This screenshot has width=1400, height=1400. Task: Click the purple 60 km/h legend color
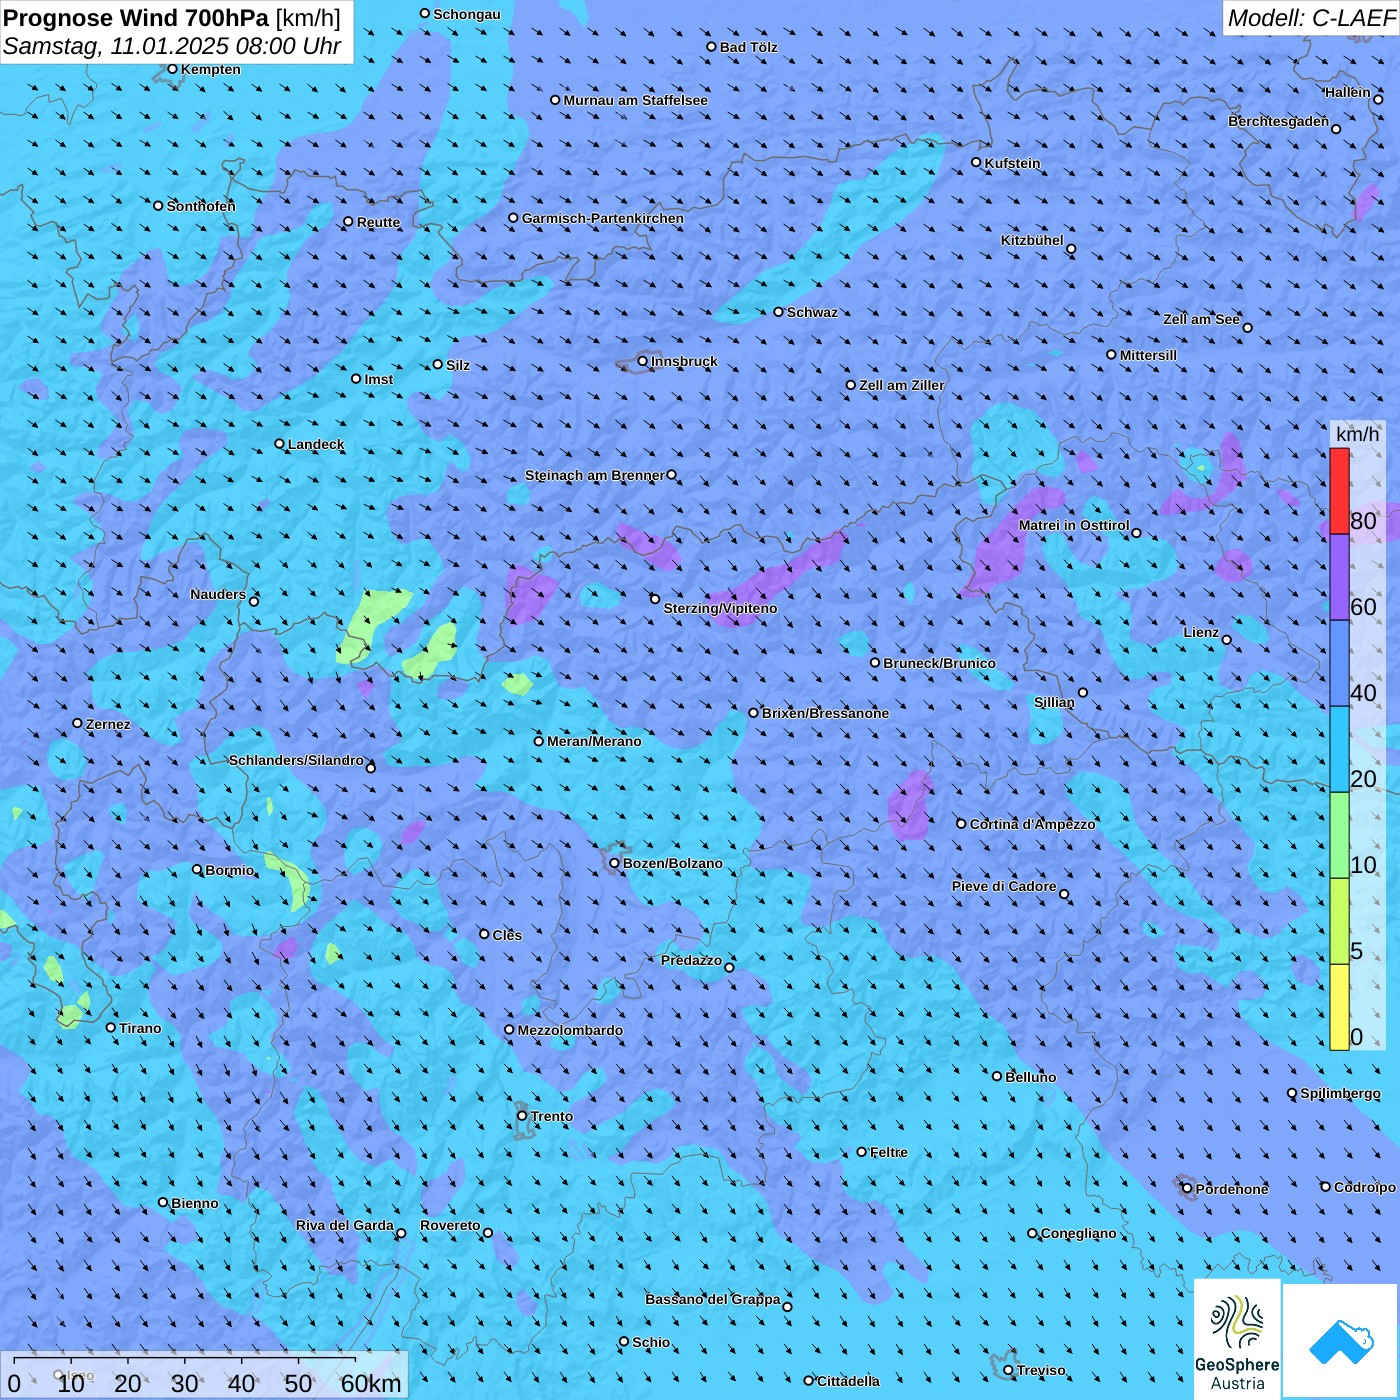(1339, 578)
